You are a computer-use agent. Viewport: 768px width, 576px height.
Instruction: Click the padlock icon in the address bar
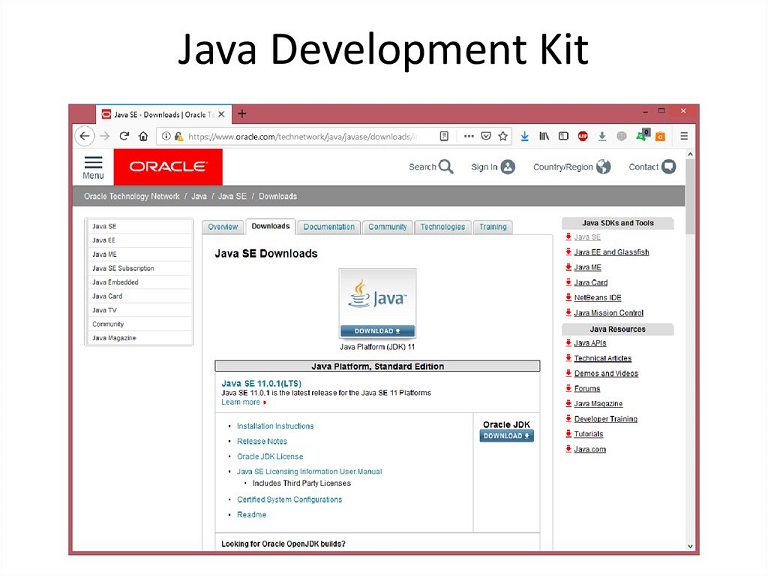point(179,136)
